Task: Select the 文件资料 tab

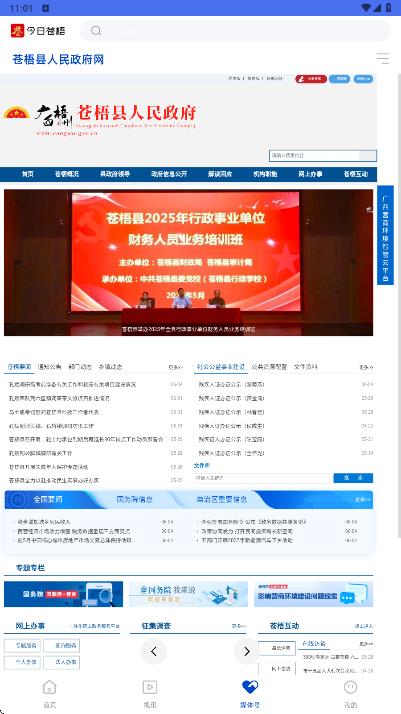Action: (x=306, y=367)
